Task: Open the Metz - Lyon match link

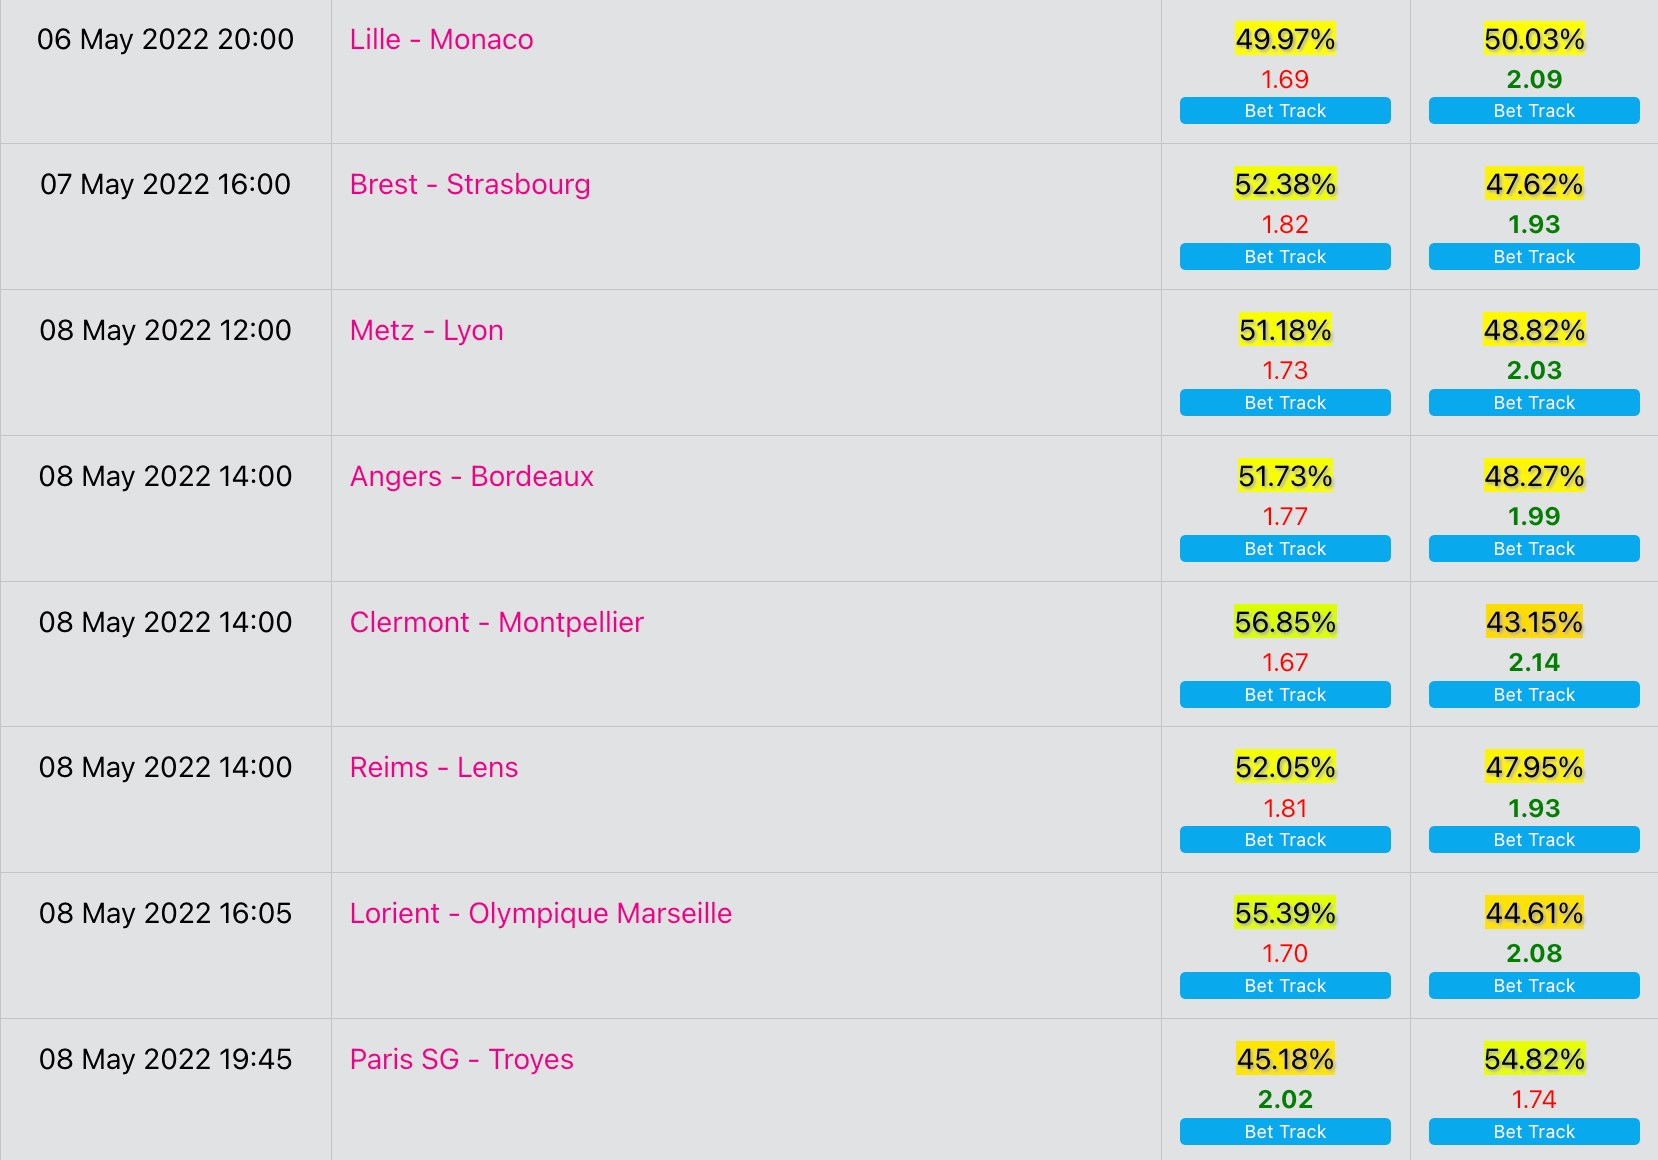Action: pyautogui.click(x=426, y=331)
